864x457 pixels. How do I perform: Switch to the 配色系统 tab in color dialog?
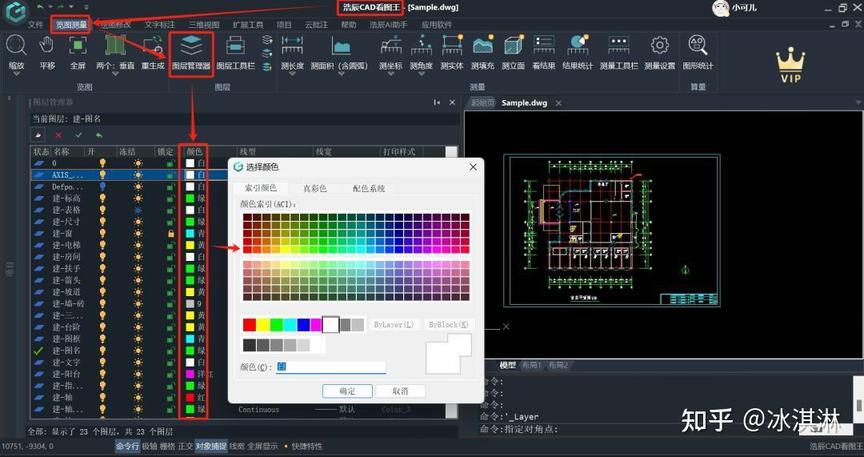point(369,188)
